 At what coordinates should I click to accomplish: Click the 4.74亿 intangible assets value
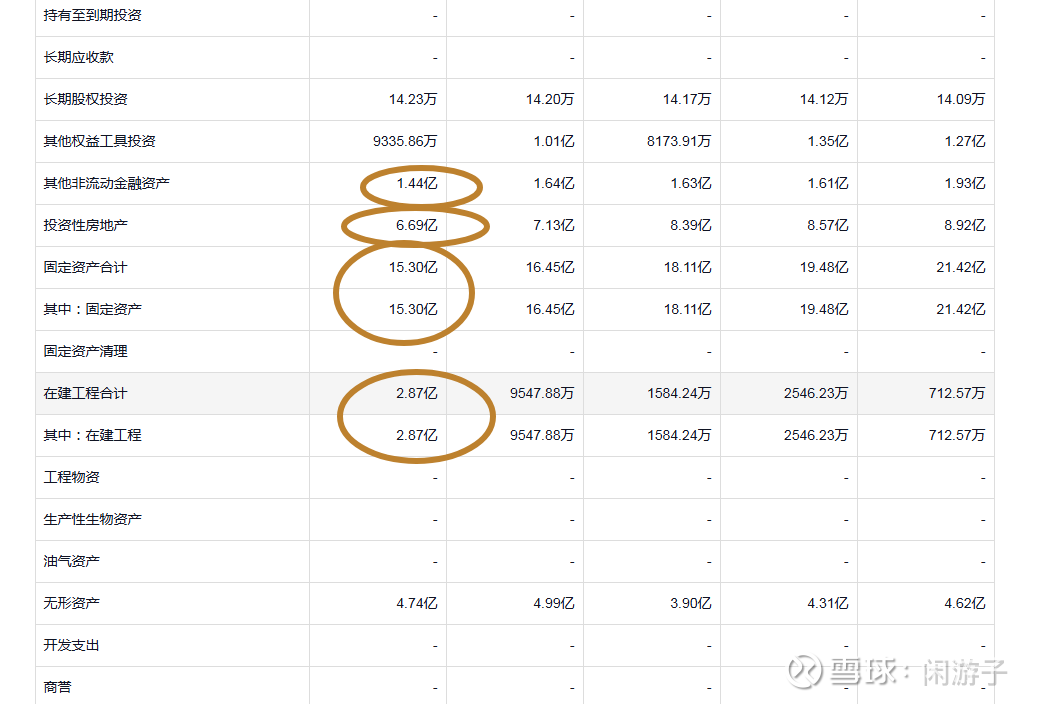(x=417, y=604)
